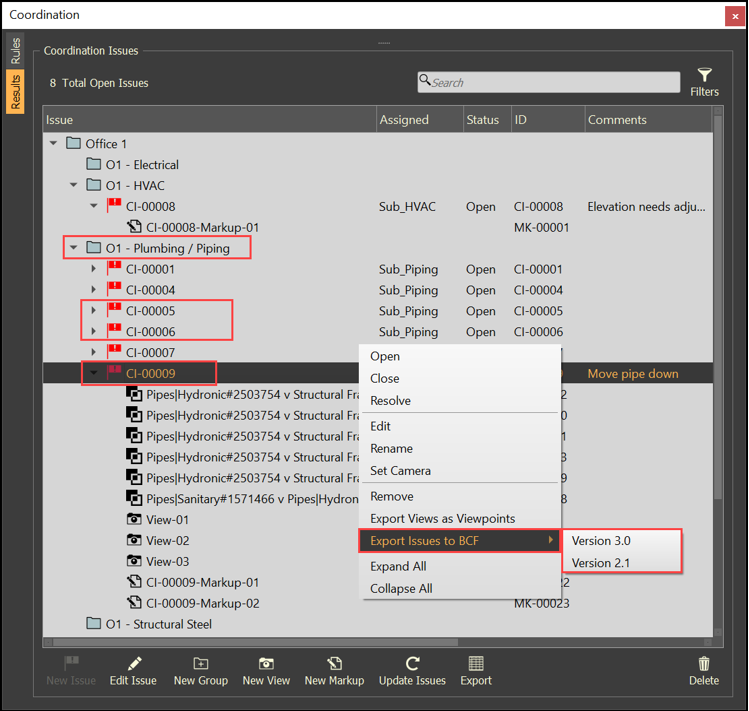Viewport: 749px width, 711px height.
Task: Click camera icon of View-01
Action: point(134,519)
